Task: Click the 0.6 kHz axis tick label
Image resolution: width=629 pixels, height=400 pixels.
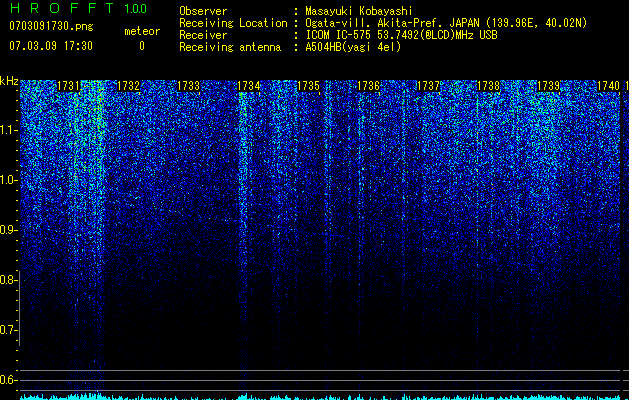Action: tap(8, 380)
